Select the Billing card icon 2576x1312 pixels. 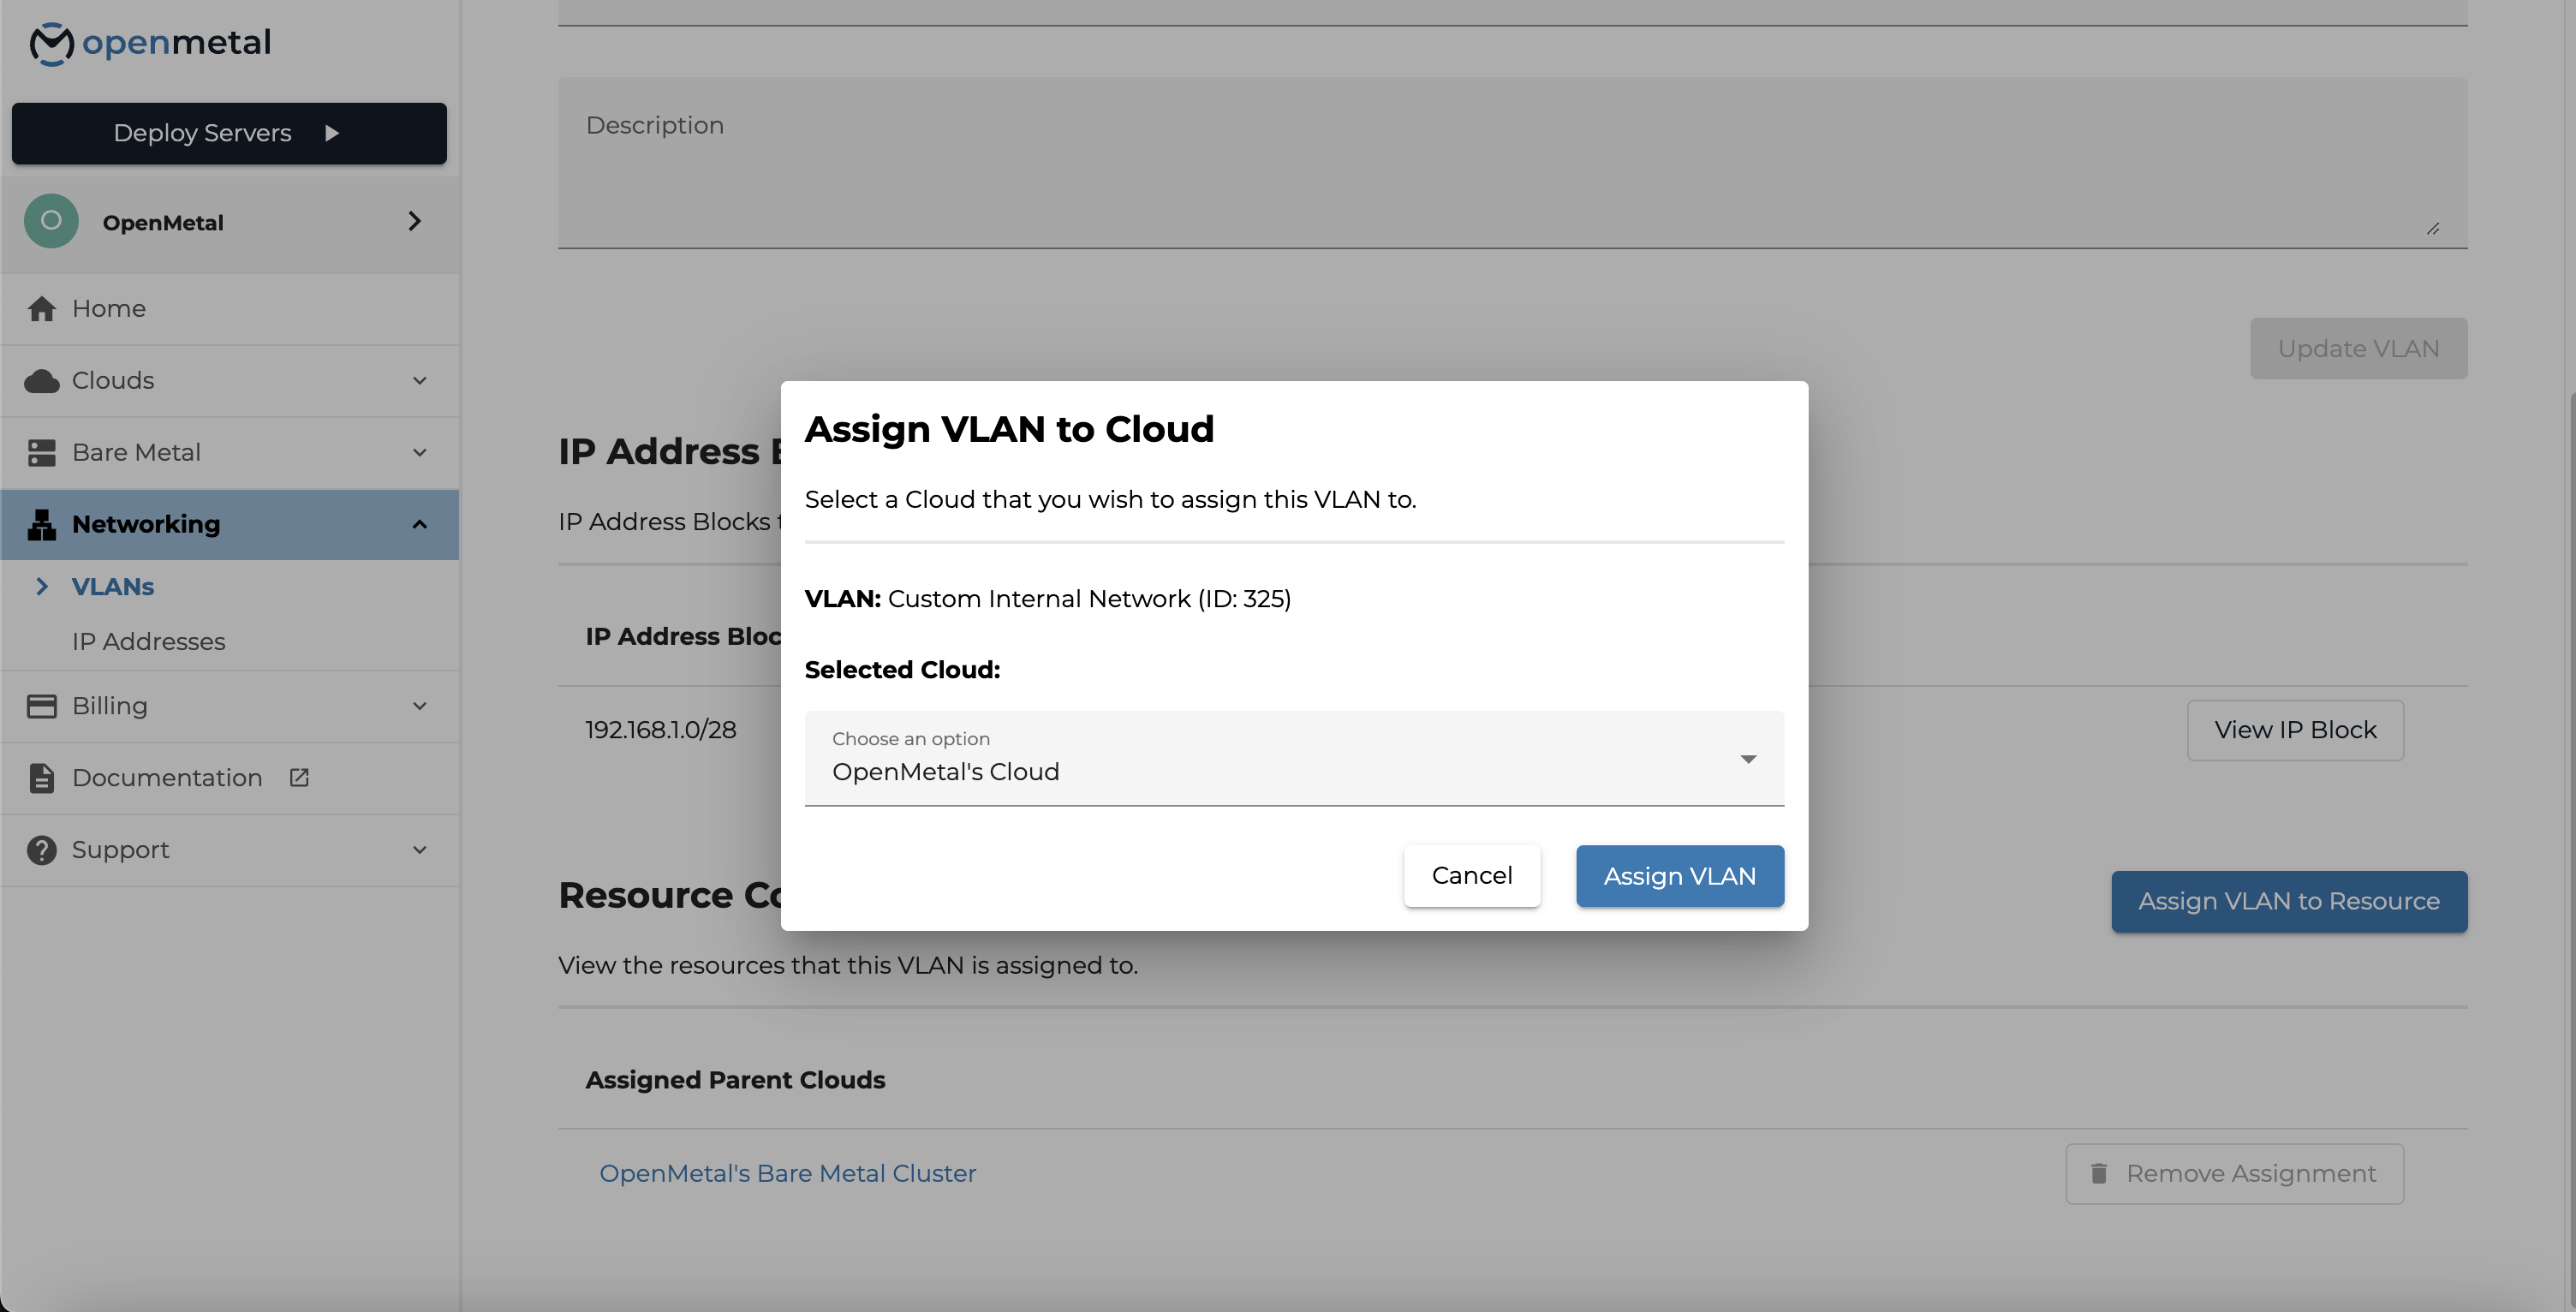point(42,705)
